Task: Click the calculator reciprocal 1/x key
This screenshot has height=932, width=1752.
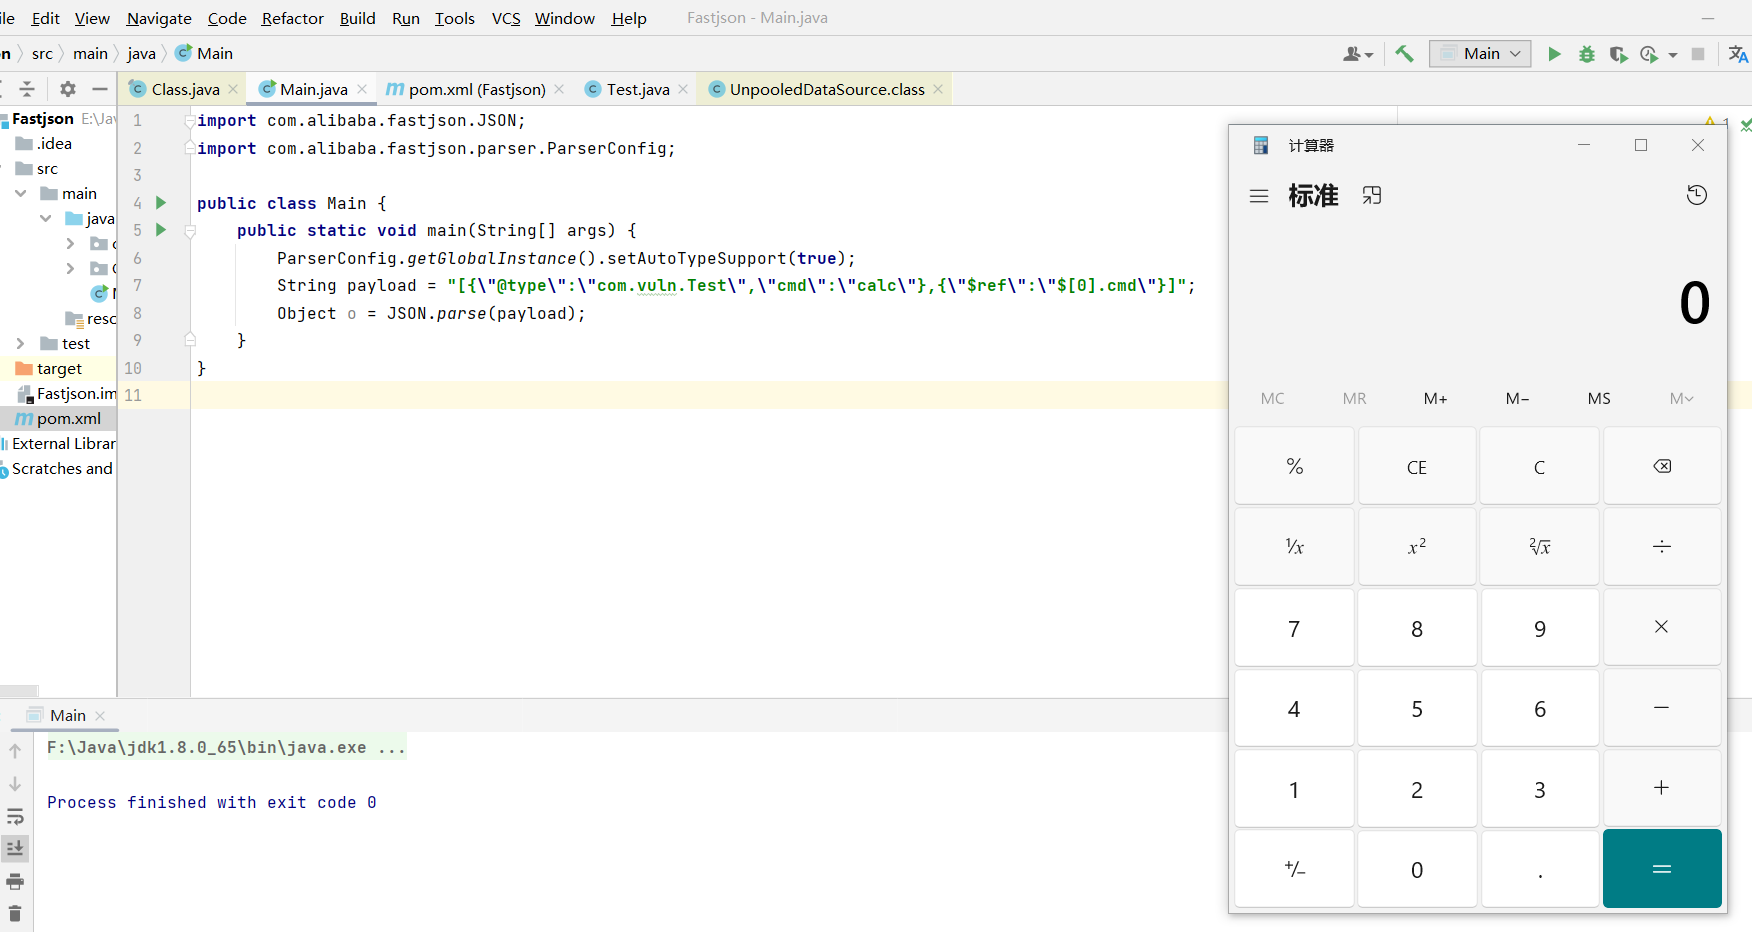Action: click(1294, 546)
